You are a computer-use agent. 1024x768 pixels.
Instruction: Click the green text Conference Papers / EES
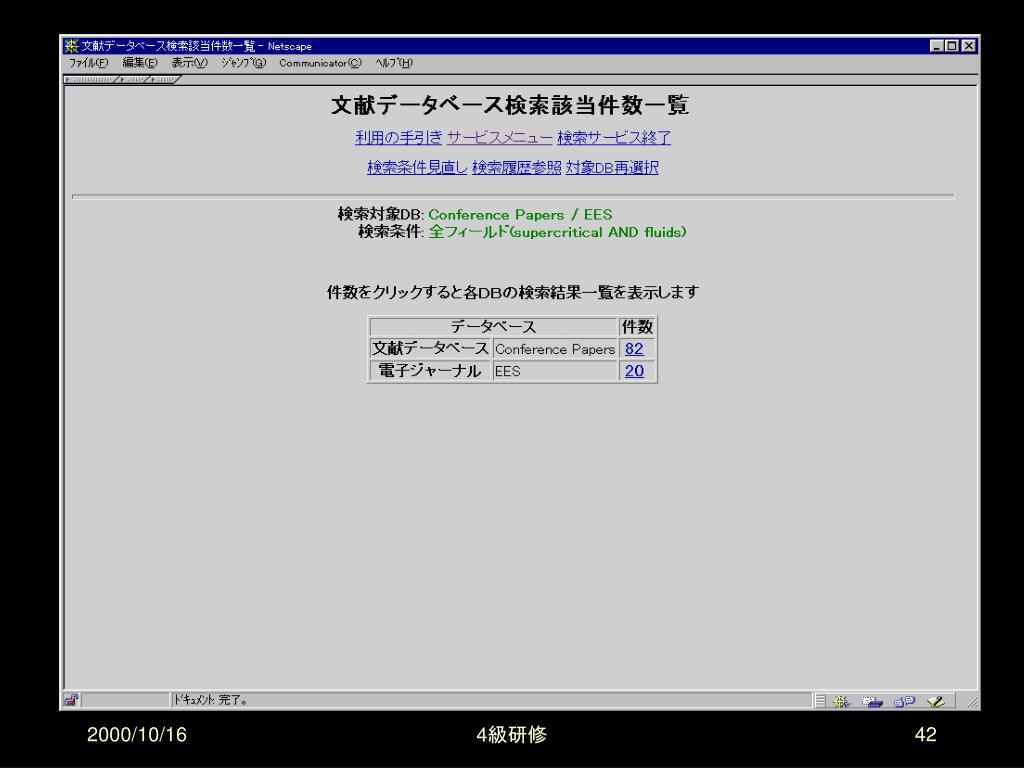[520, 215]
